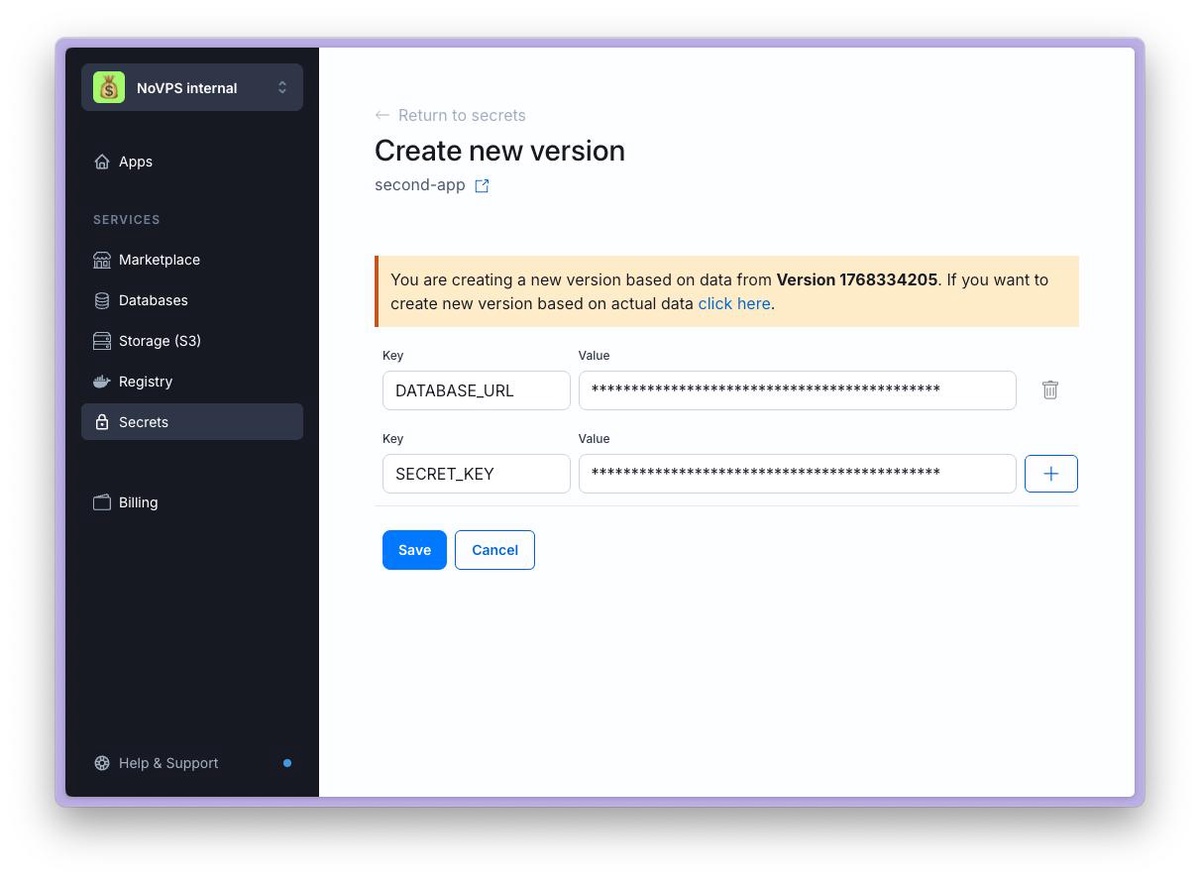Delete the DATABASE_URL row with trash icon
The height and width of the screenshot is (880, 1200).
point(1050,391)
